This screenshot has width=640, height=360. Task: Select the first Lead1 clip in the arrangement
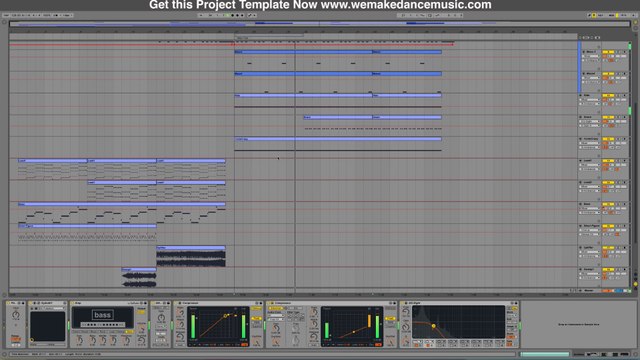tap(53, 161)
